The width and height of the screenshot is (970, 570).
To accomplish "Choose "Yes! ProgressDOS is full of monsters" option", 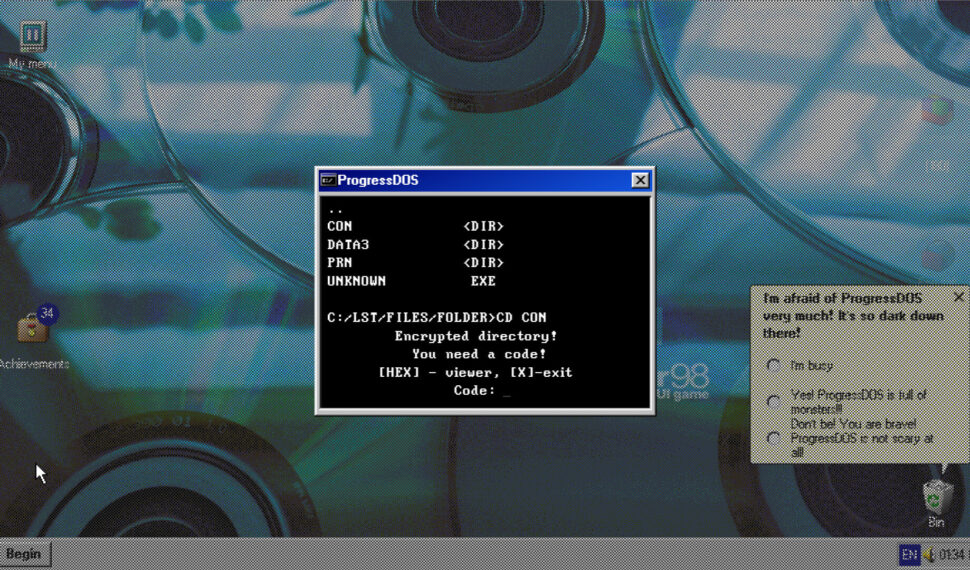I will coord(773,401).
